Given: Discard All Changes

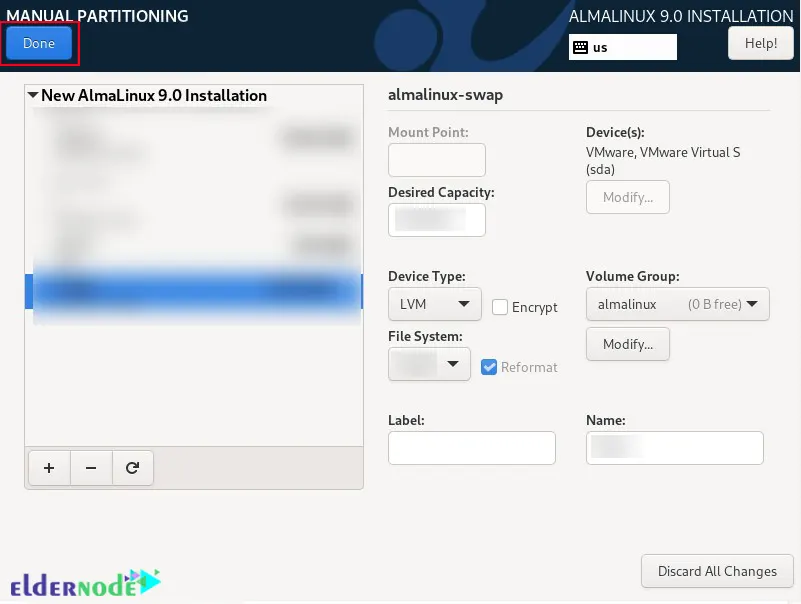Looking at the screenshot, I should click(x=717, y=571).
